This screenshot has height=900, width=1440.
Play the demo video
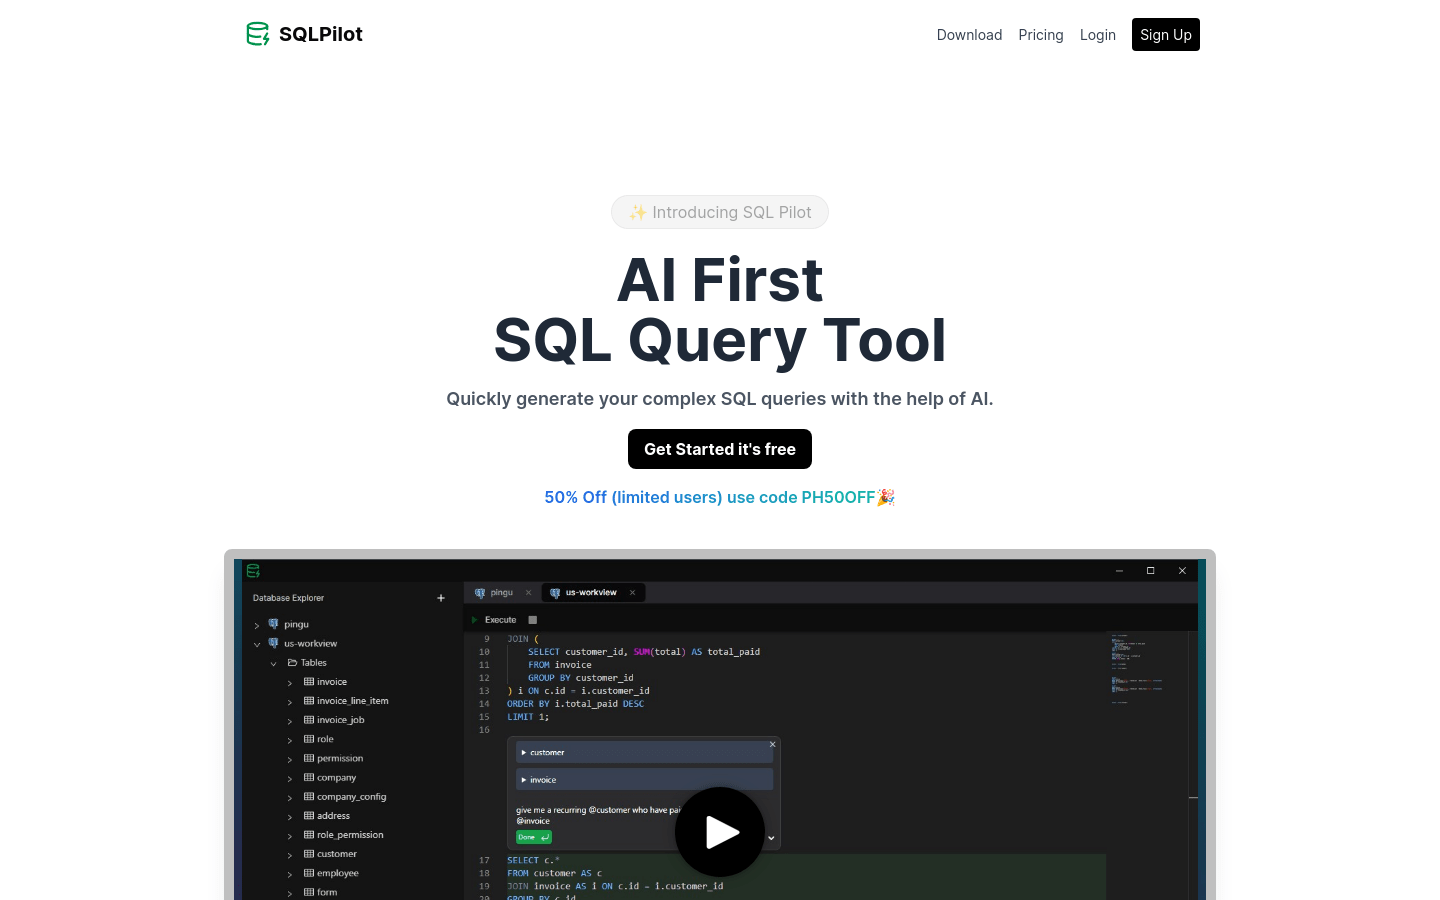point(720,832)
